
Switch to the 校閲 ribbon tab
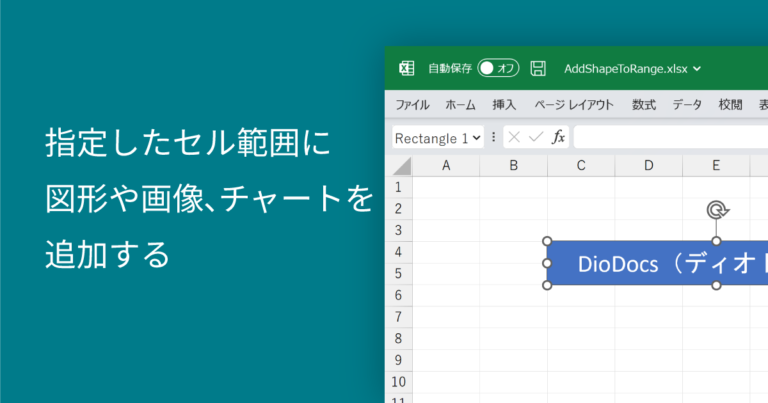[730, 104]
